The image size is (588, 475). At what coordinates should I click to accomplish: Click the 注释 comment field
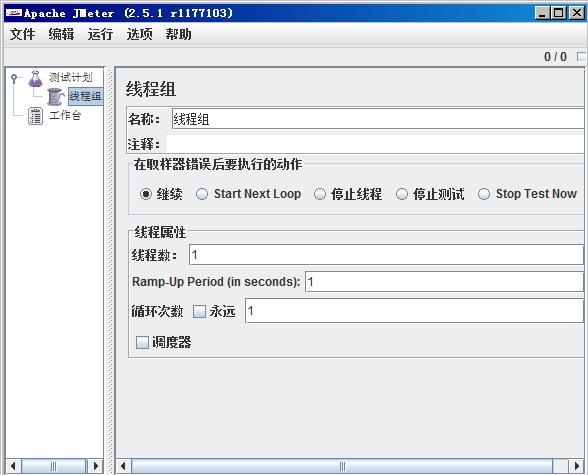point(375,144)
